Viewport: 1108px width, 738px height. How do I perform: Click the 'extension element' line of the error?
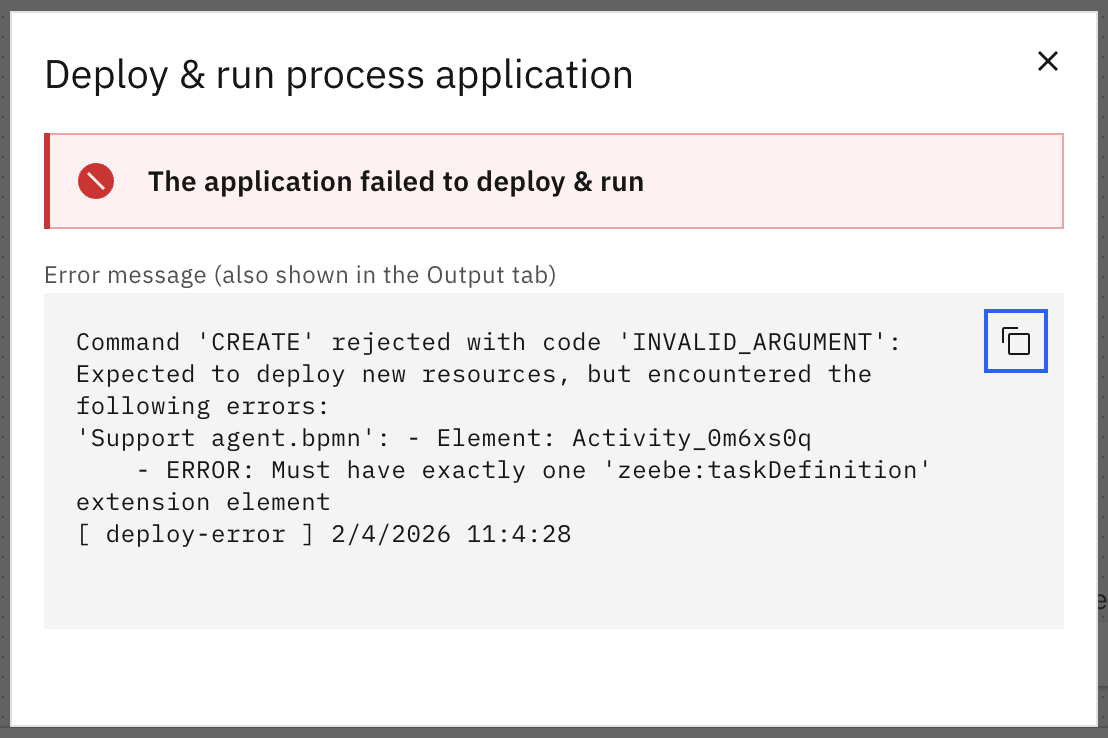pos(203,502)
